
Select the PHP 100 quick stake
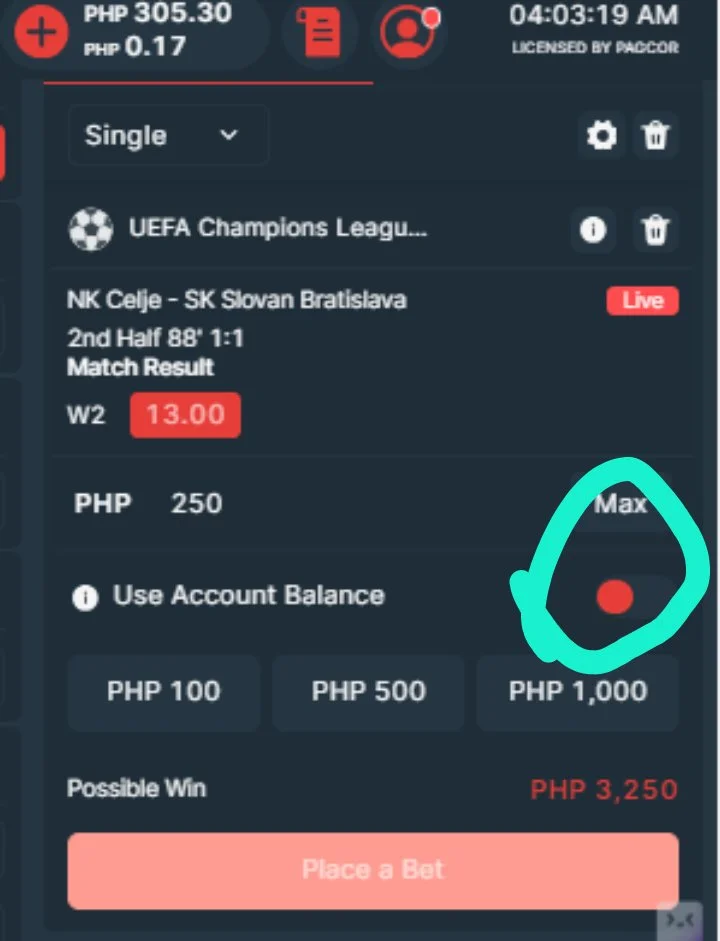[164, 691]
